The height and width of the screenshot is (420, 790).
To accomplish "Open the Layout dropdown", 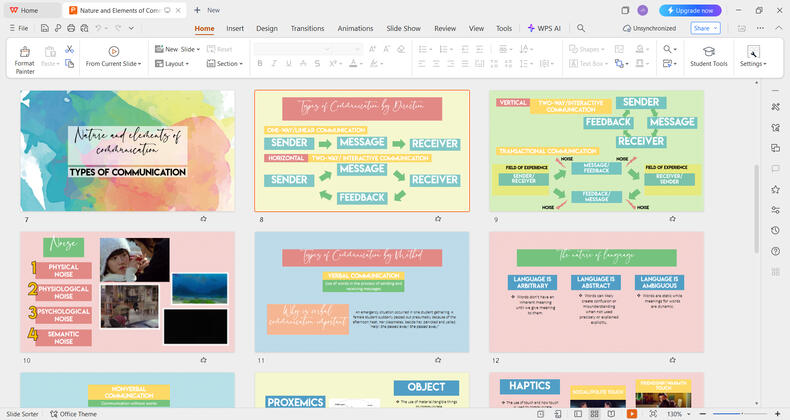I will point(172,63).
